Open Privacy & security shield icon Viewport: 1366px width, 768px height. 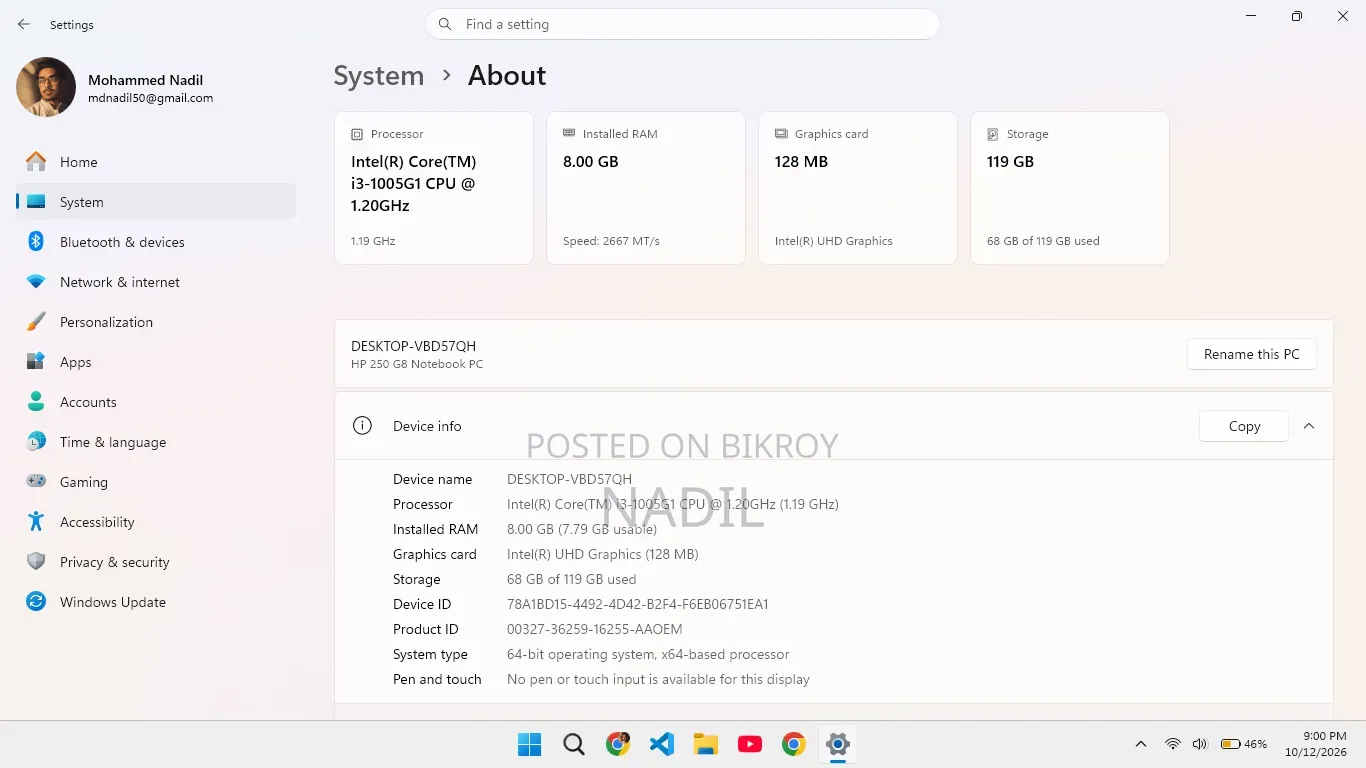tap(36, 562)
